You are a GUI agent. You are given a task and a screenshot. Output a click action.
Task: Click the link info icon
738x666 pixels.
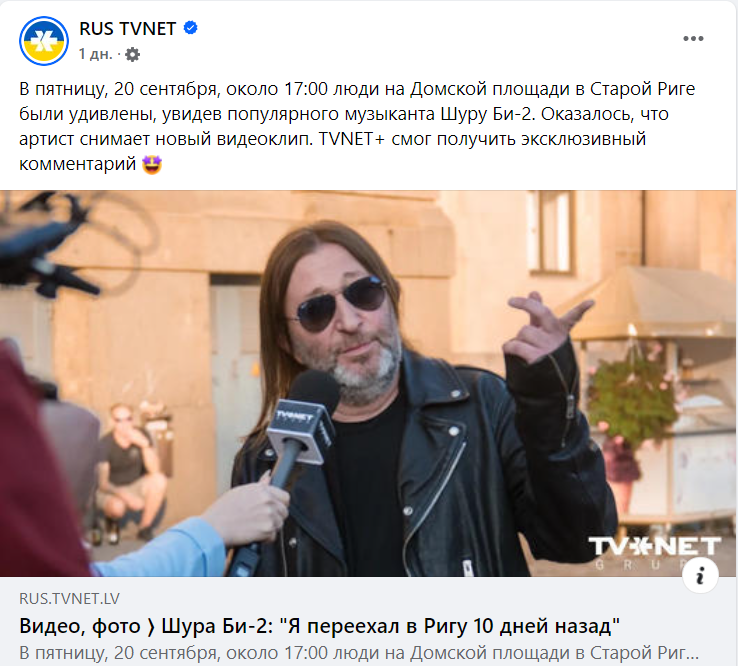coord(700,575)
